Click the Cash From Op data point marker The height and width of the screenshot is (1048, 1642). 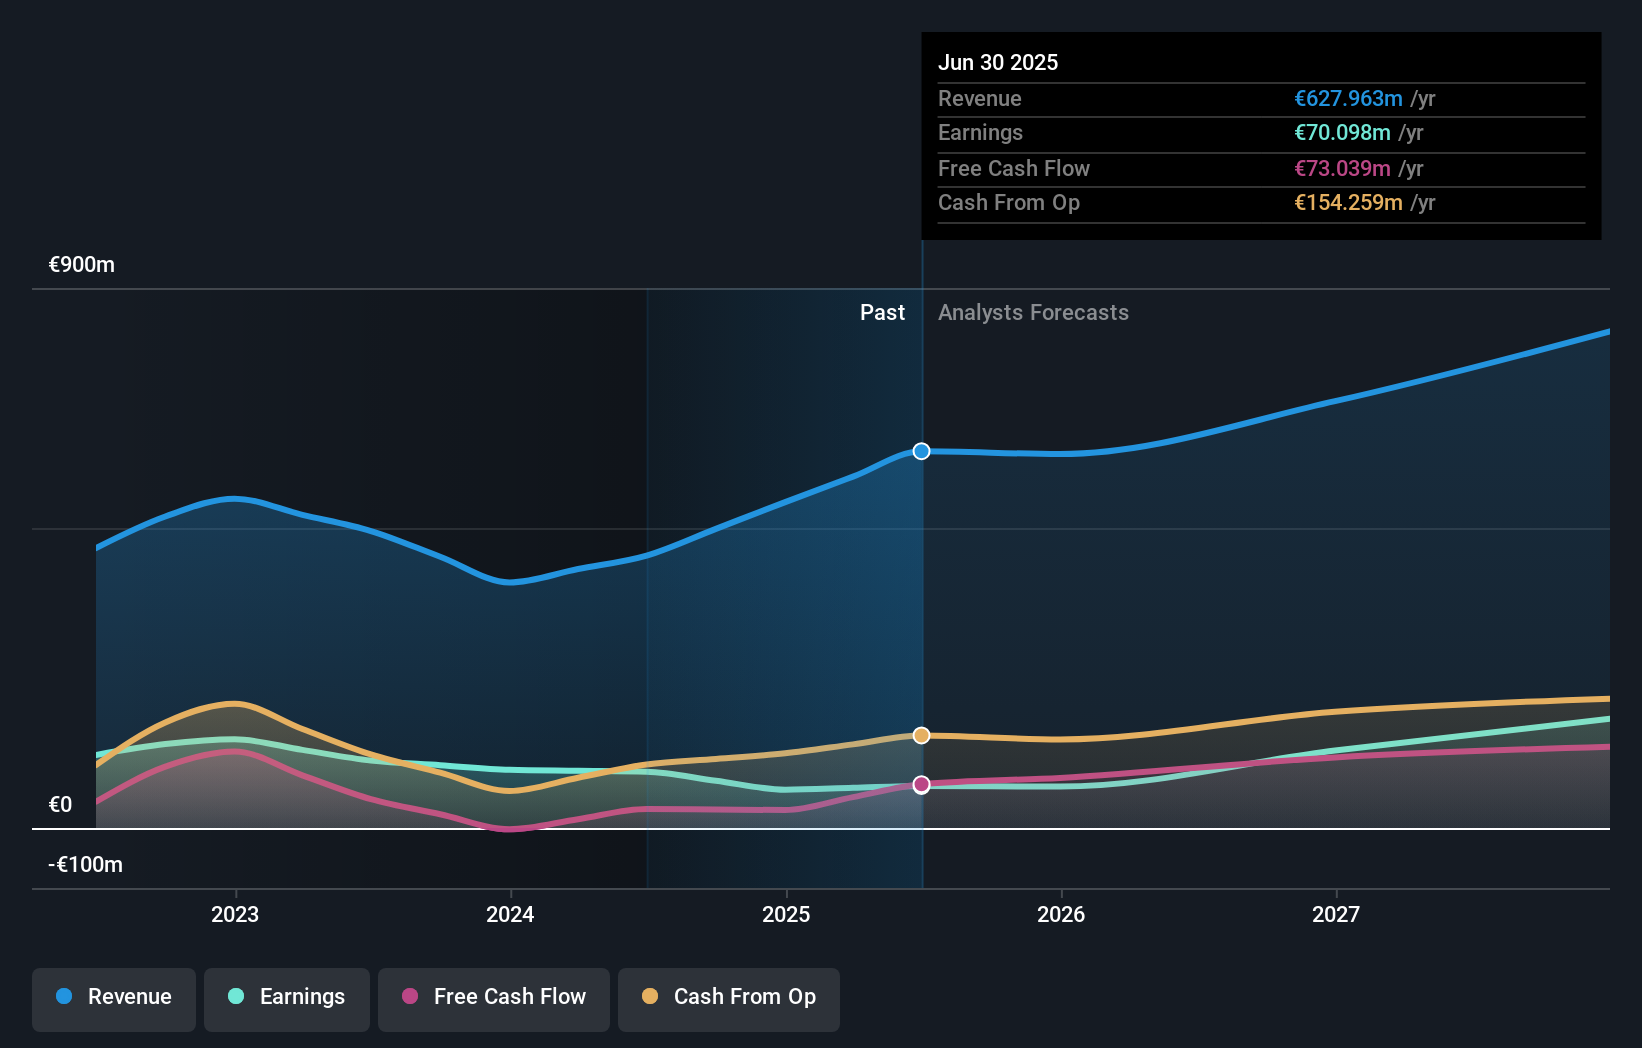[x=920, y=735]
